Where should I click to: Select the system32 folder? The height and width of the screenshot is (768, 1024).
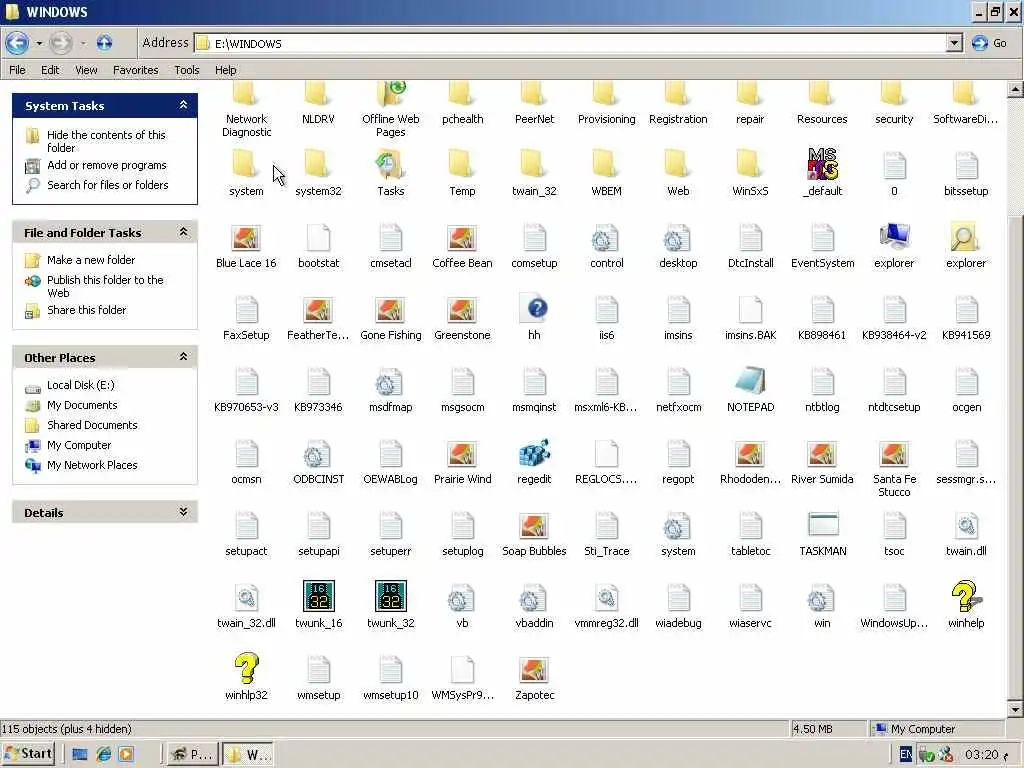click(x=319, y=164)
